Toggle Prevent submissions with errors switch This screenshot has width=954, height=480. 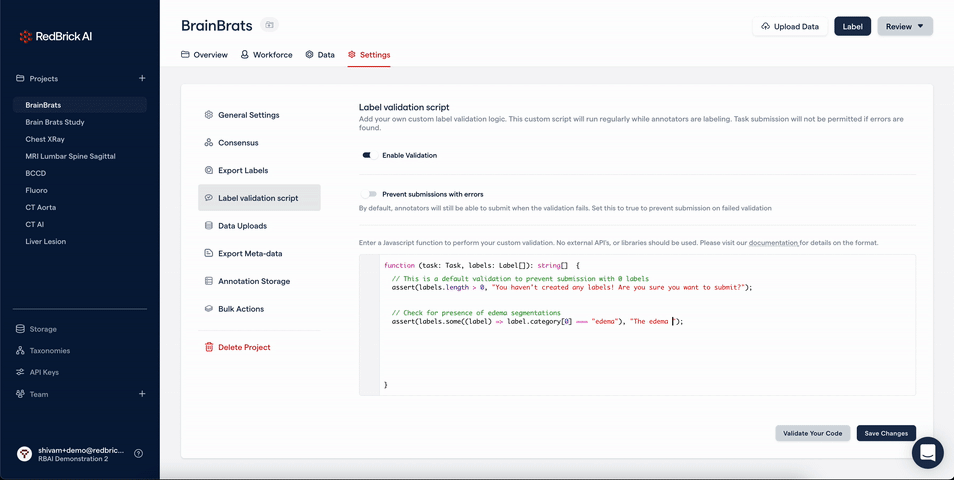click(x=369, y=194)
